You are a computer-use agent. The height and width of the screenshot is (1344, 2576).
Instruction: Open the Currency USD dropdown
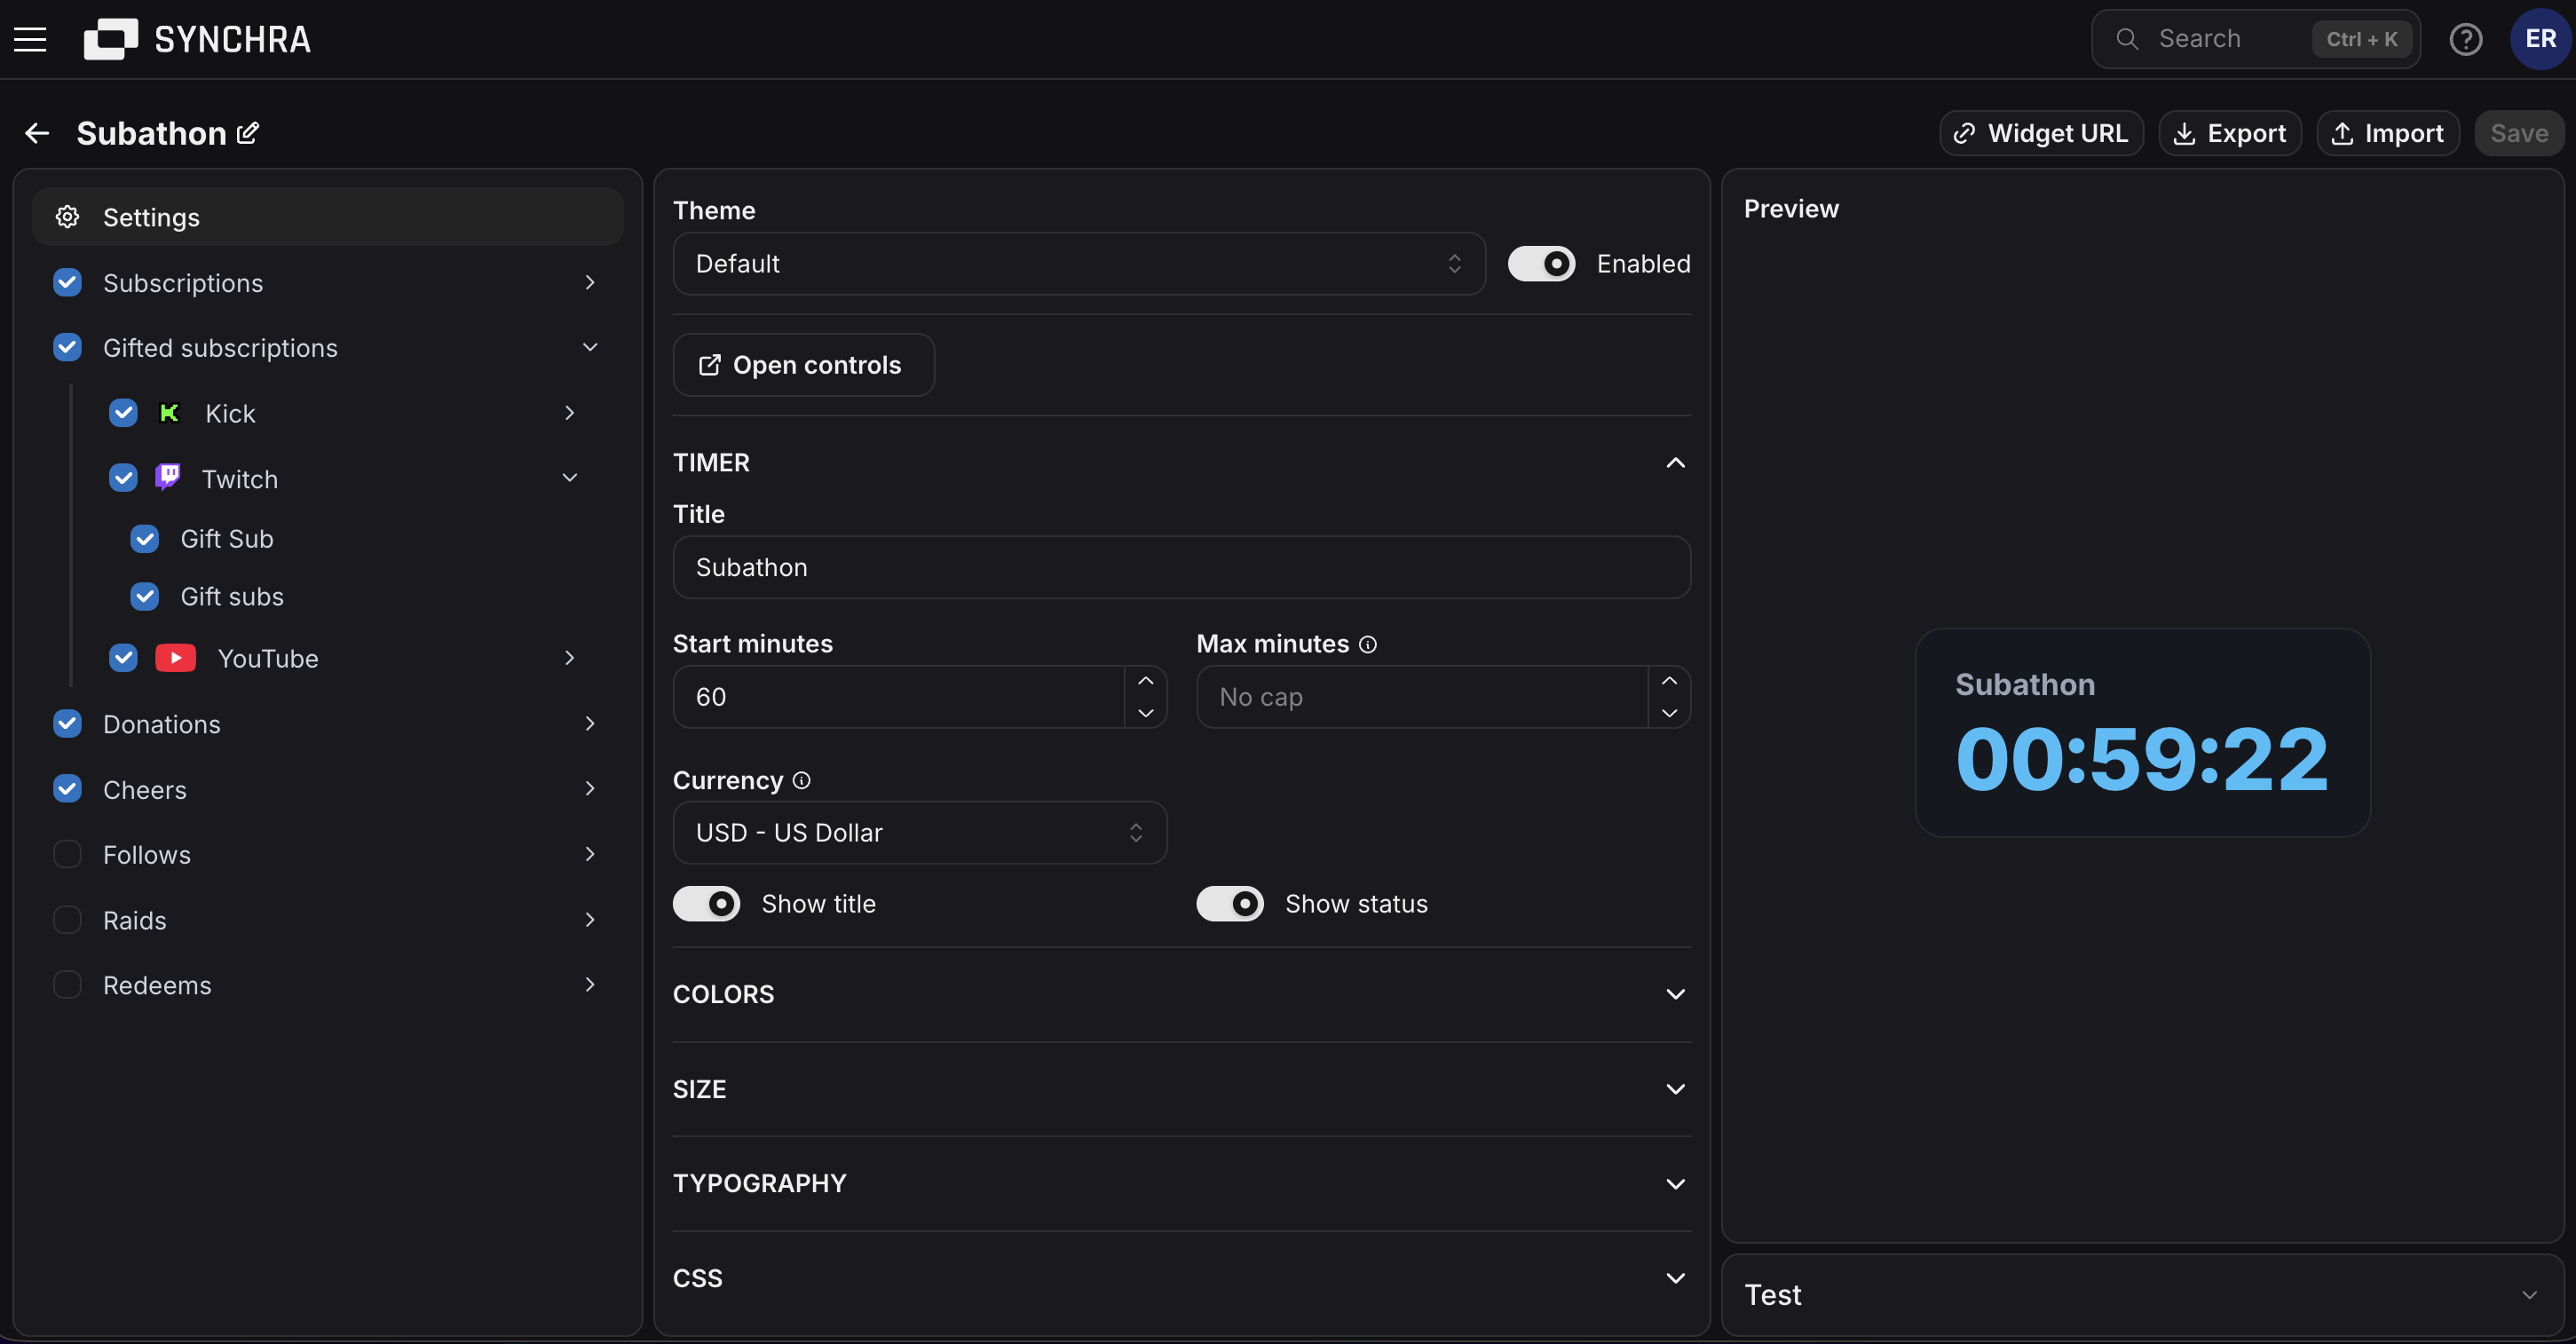pos(920,833)
